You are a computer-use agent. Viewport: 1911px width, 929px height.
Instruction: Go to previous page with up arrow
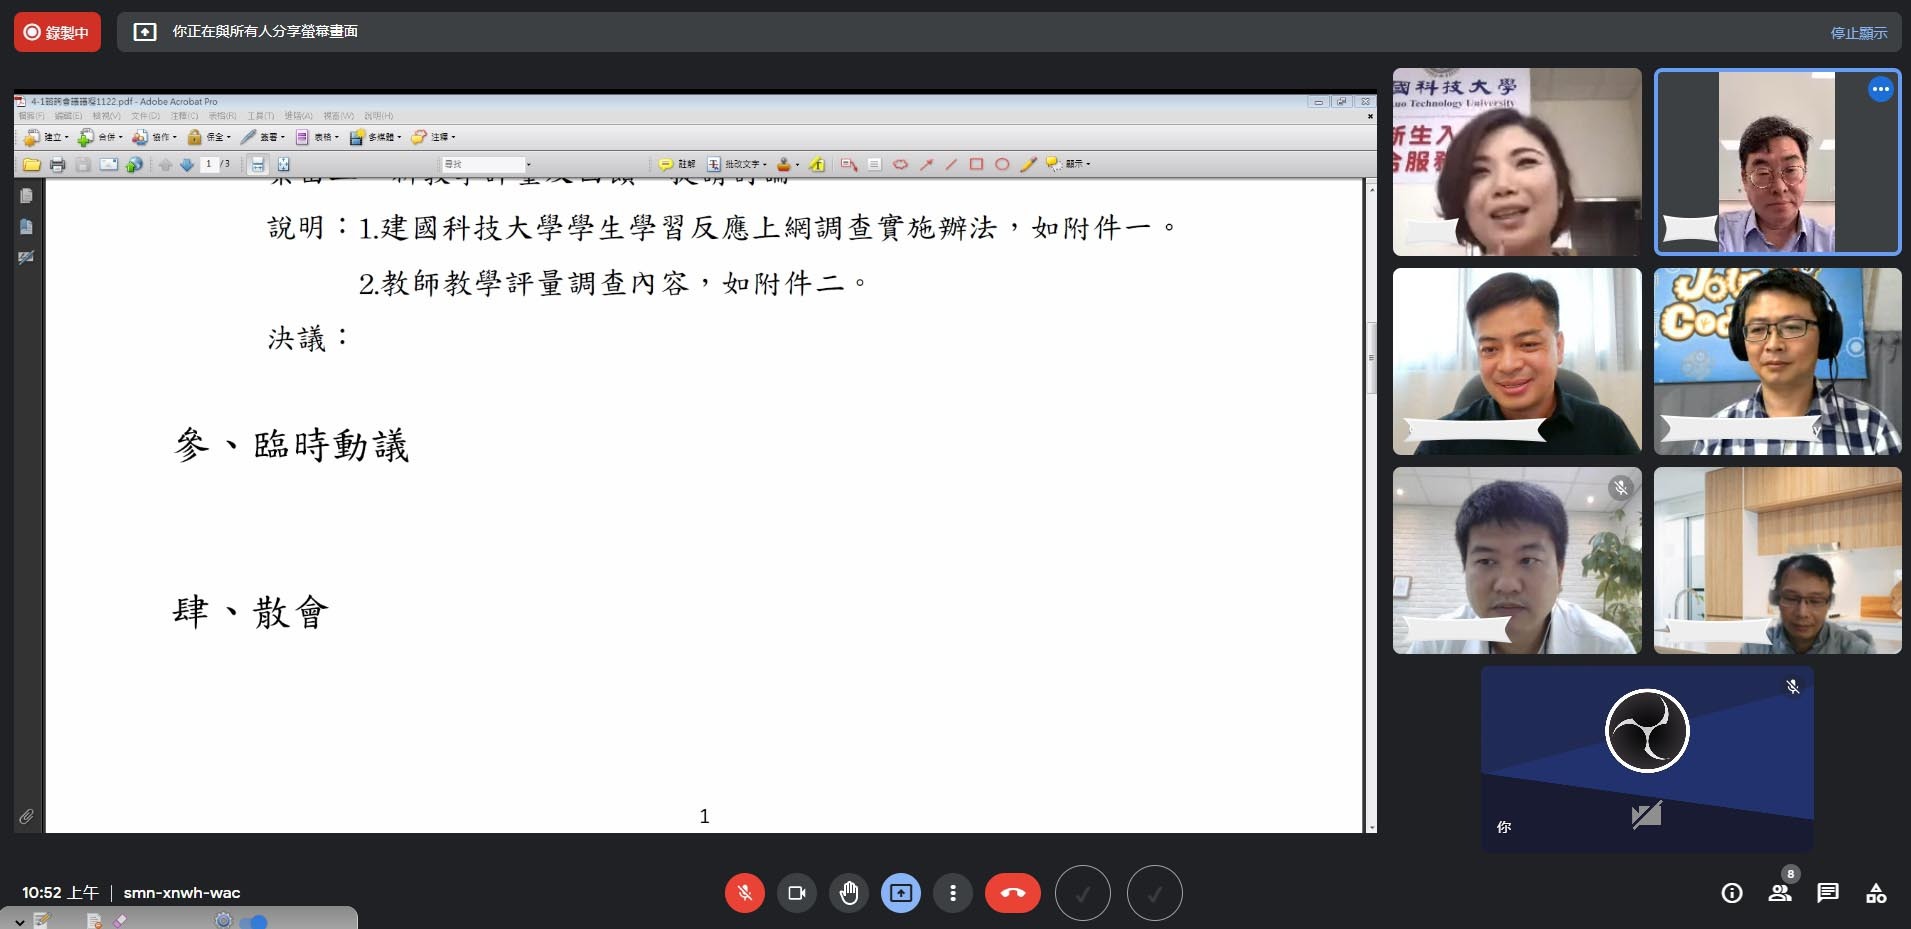[x=165, y=164]
